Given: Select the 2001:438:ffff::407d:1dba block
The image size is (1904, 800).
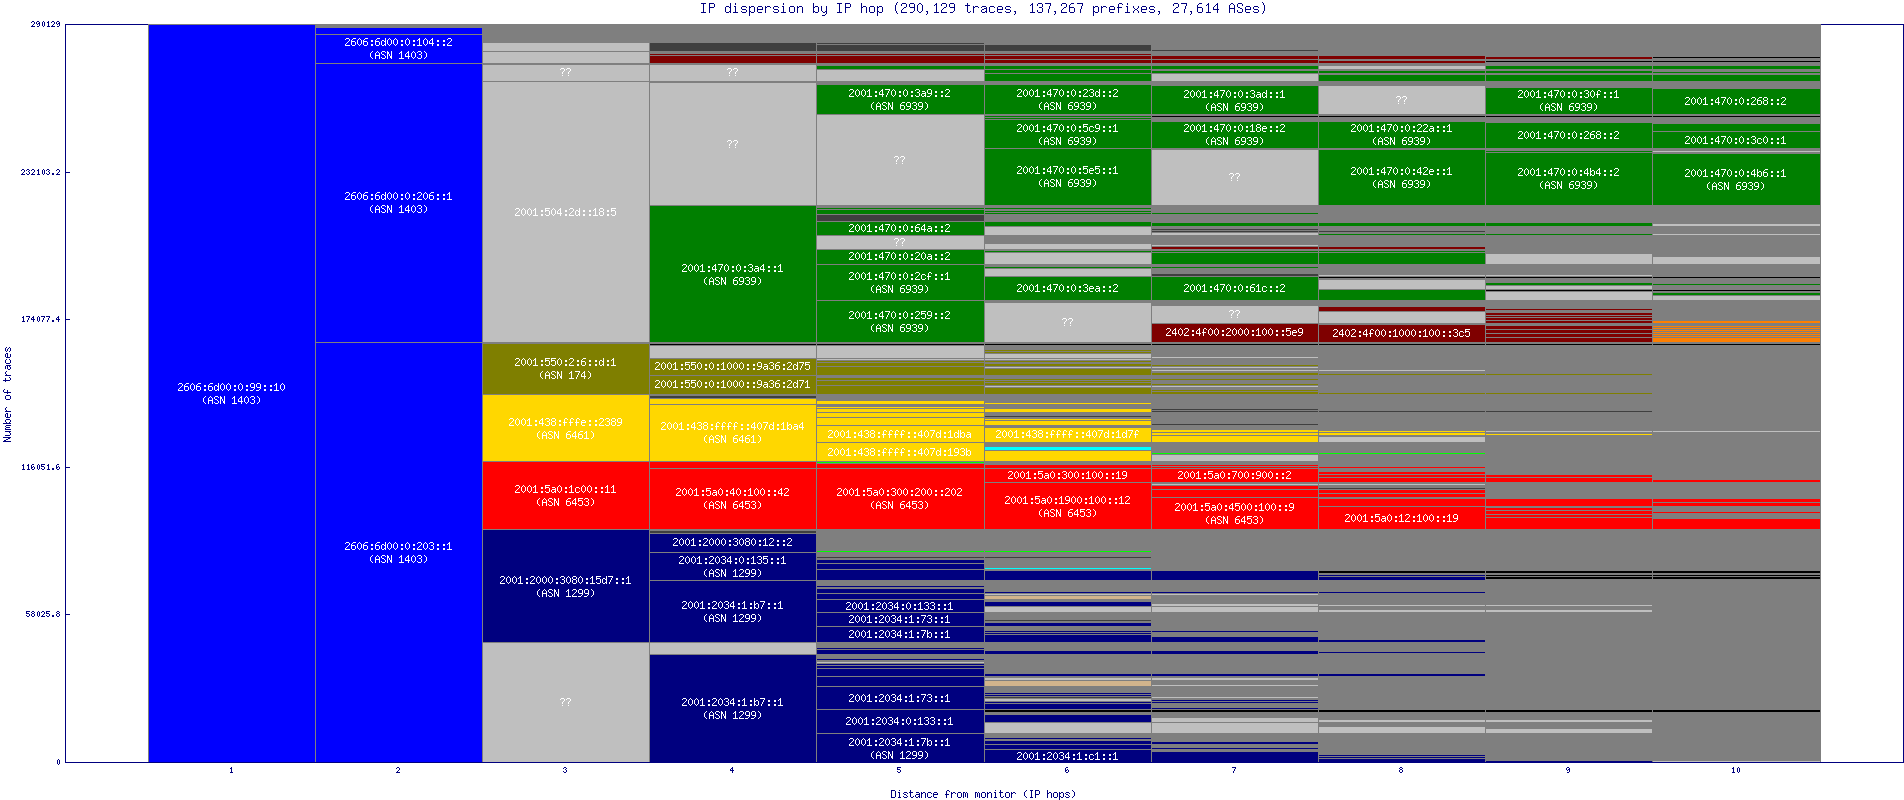Looking at the screenshot, I should [x=900, y=434].
